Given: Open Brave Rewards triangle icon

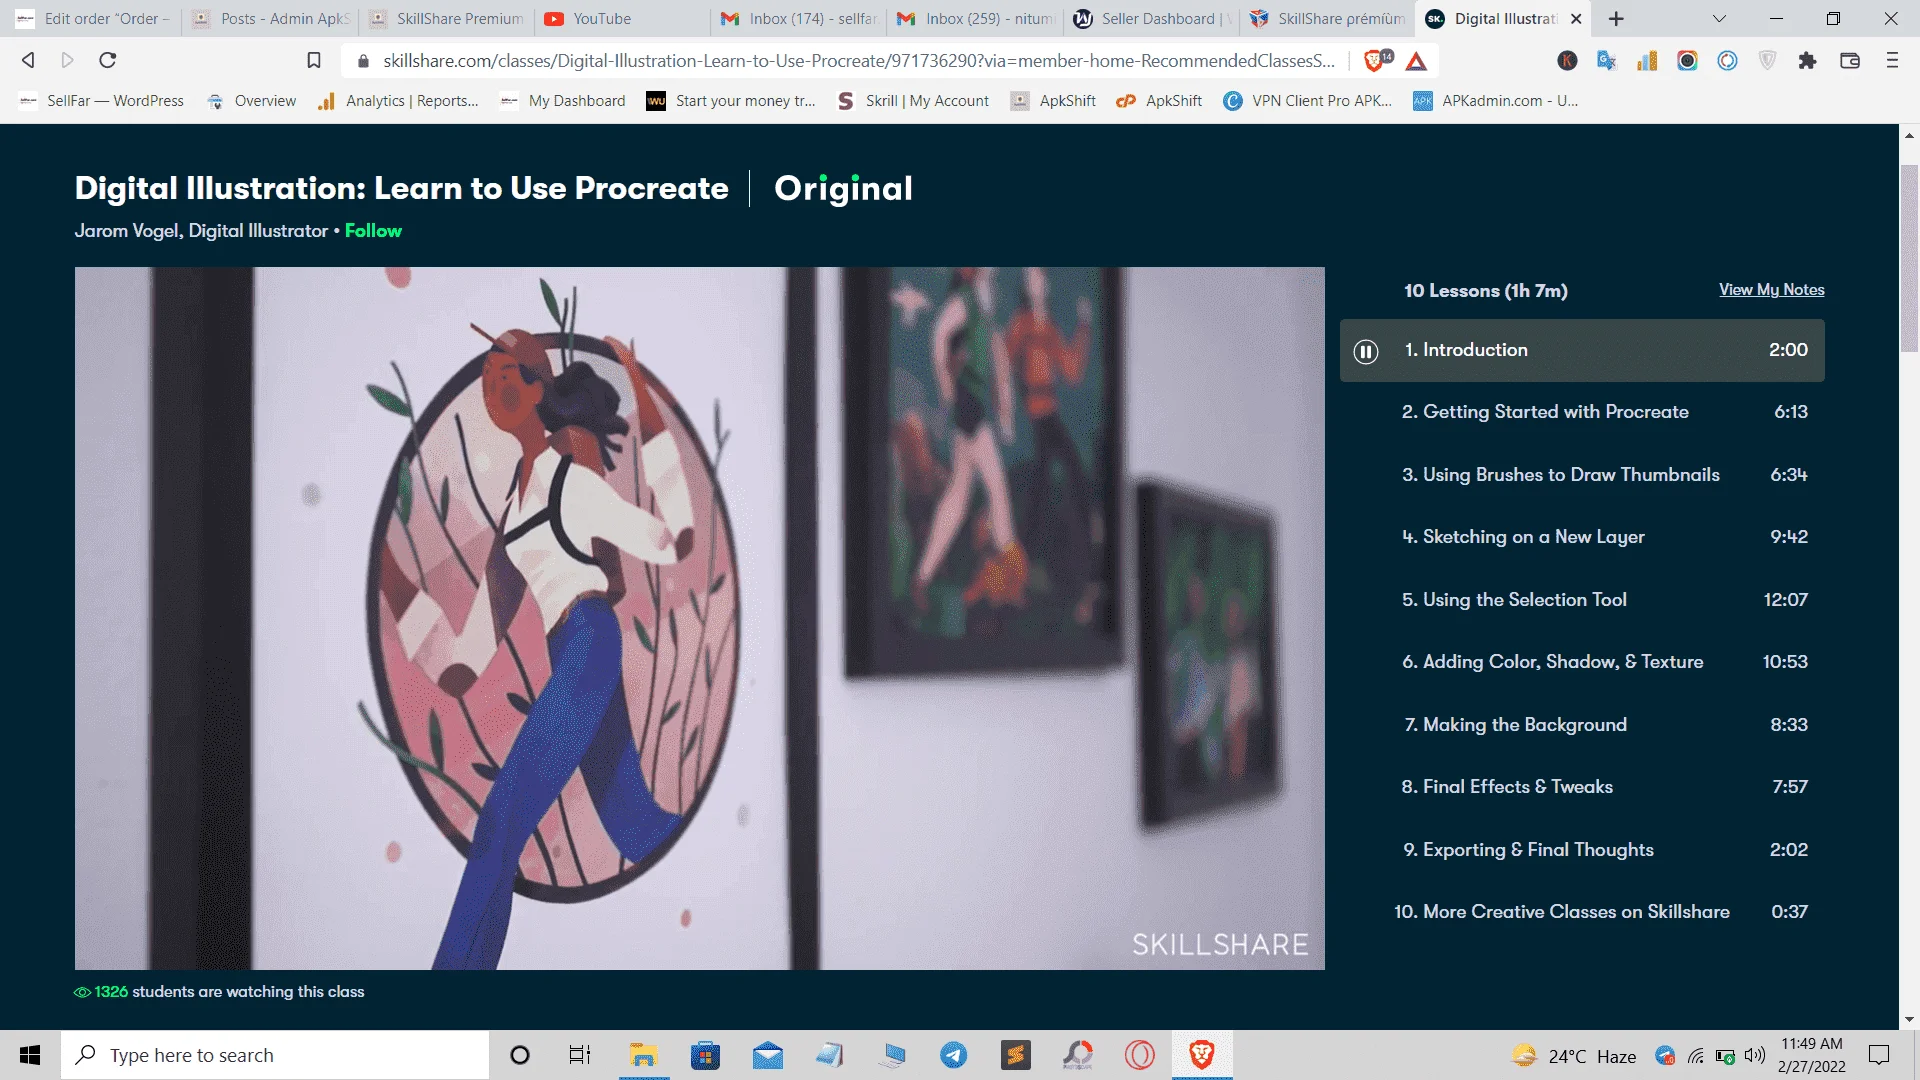Looking at the screenshot, I should click(x=1416, y=61).
